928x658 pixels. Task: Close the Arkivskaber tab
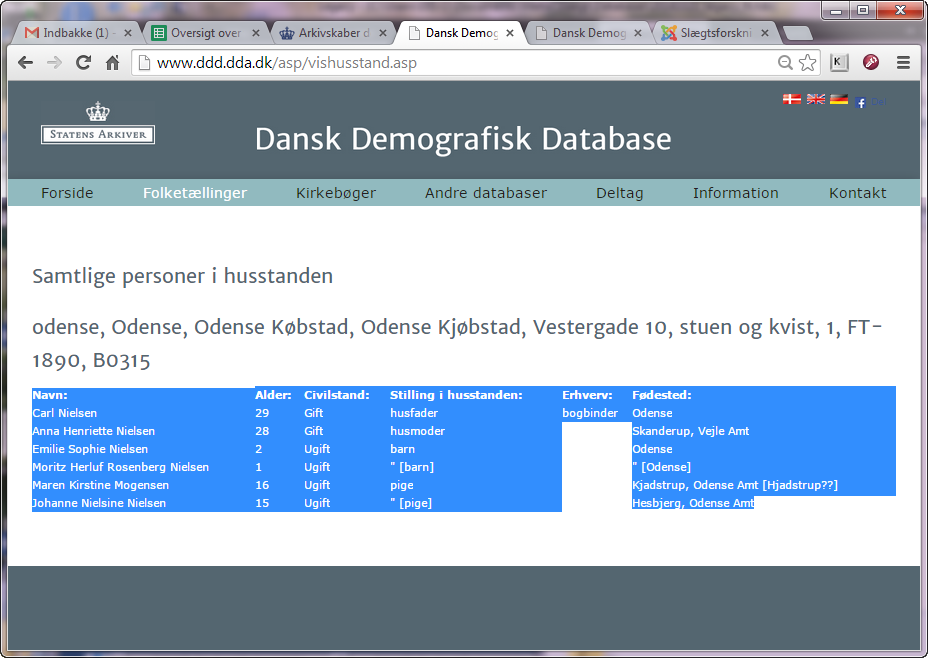pyautogui.click(x=383, y=33)
